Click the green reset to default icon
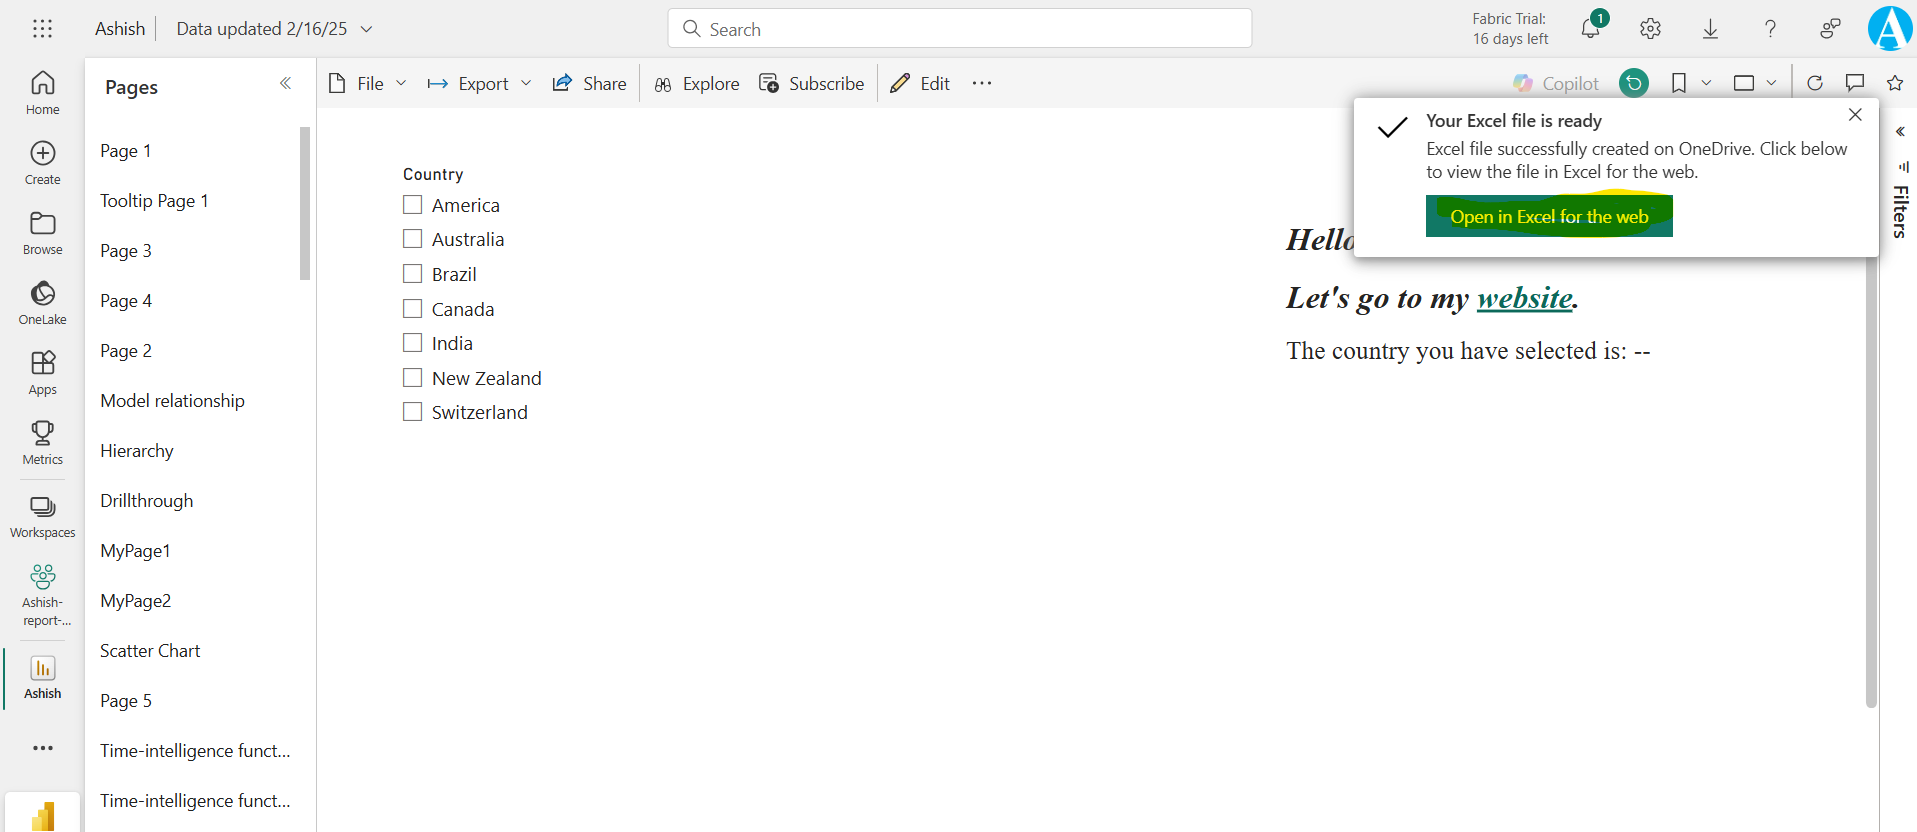Image resolution: width=1917 pixels, height=832 pixels. click(1634, 83)
